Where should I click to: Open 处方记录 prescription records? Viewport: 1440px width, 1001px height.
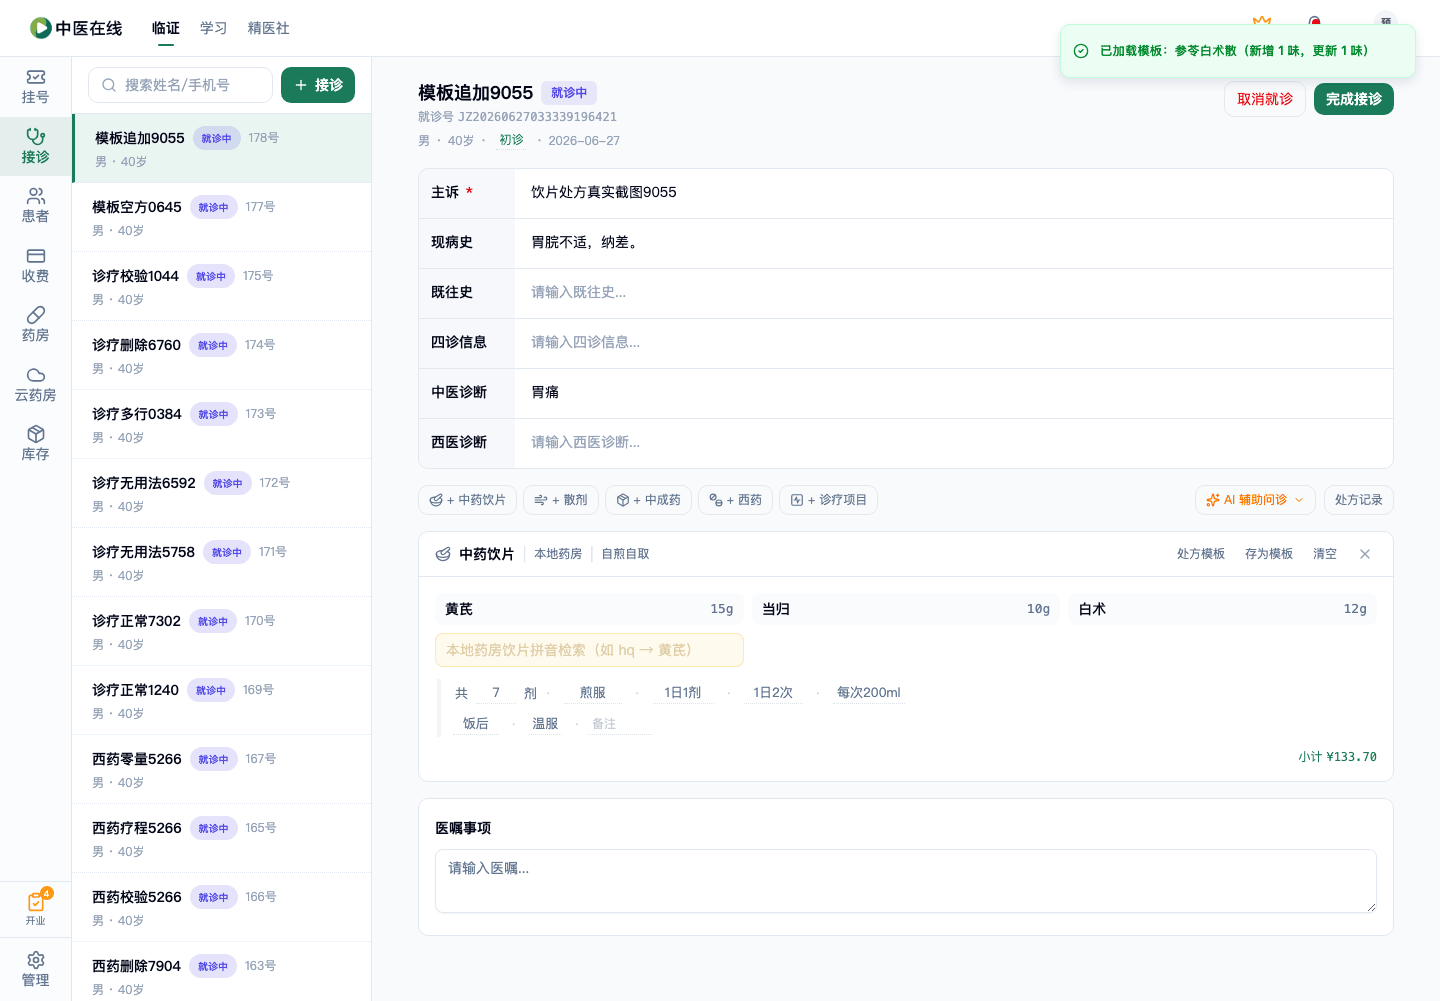point(1358,500)
